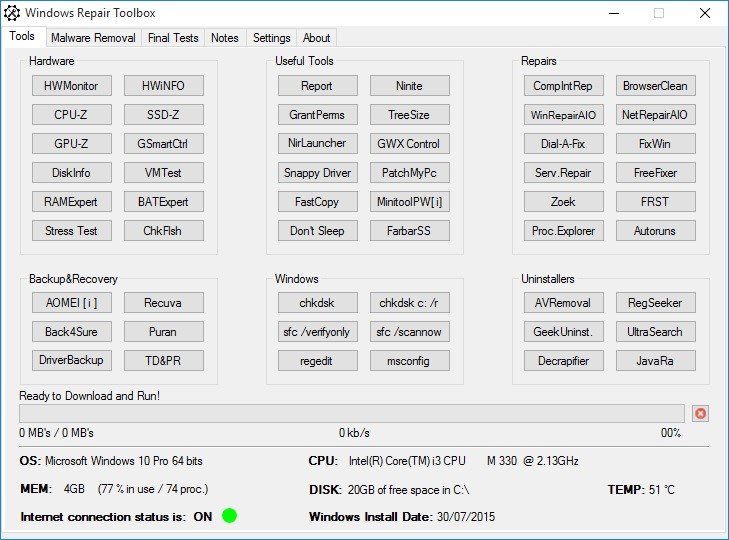Run the HWiNFO tool
The width and height of the screenshot is (729, 540).
(x=164, y=86)
